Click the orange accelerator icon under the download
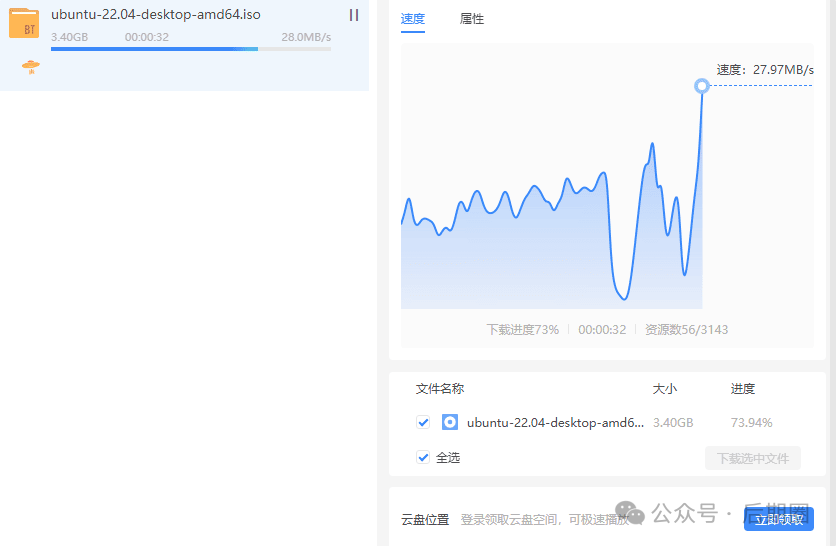836x546 pixels. point(31,67)
